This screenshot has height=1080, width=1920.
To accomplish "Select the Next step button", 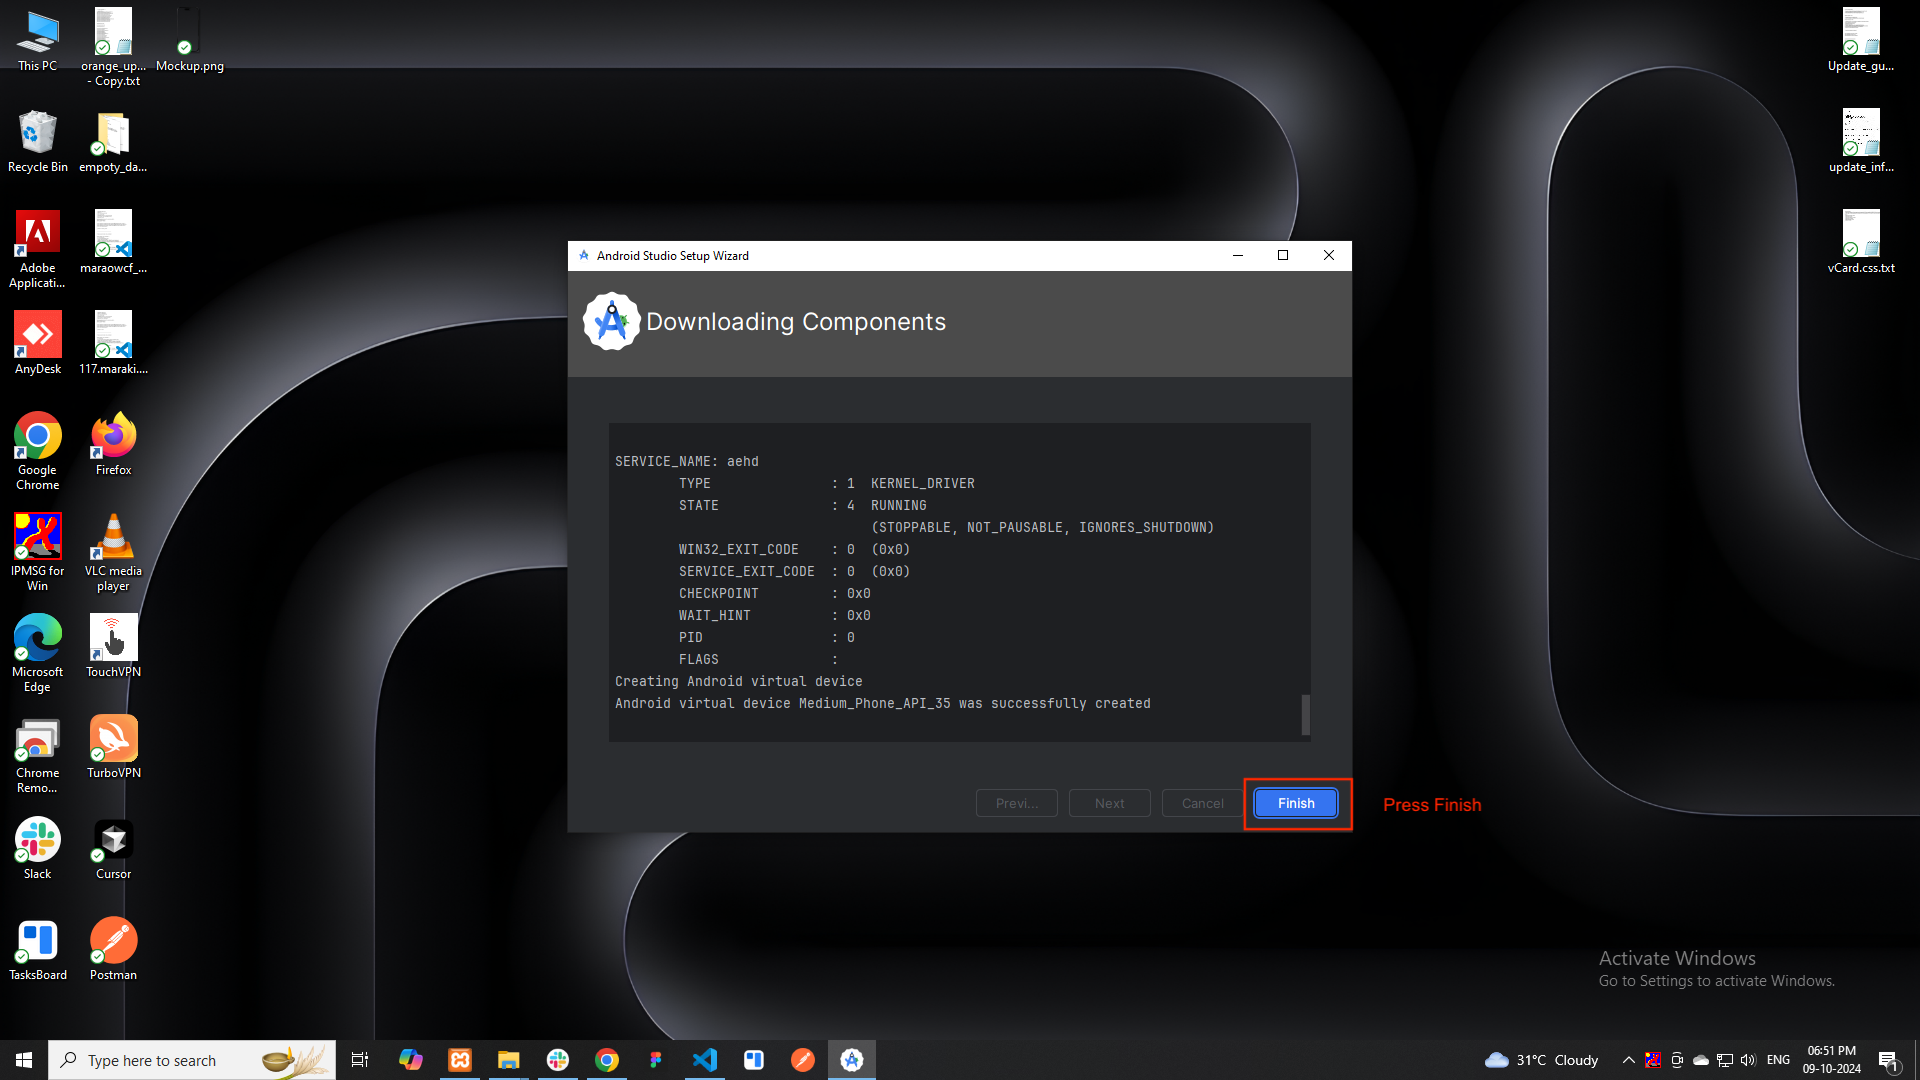I will click(x=1108, y=802).
